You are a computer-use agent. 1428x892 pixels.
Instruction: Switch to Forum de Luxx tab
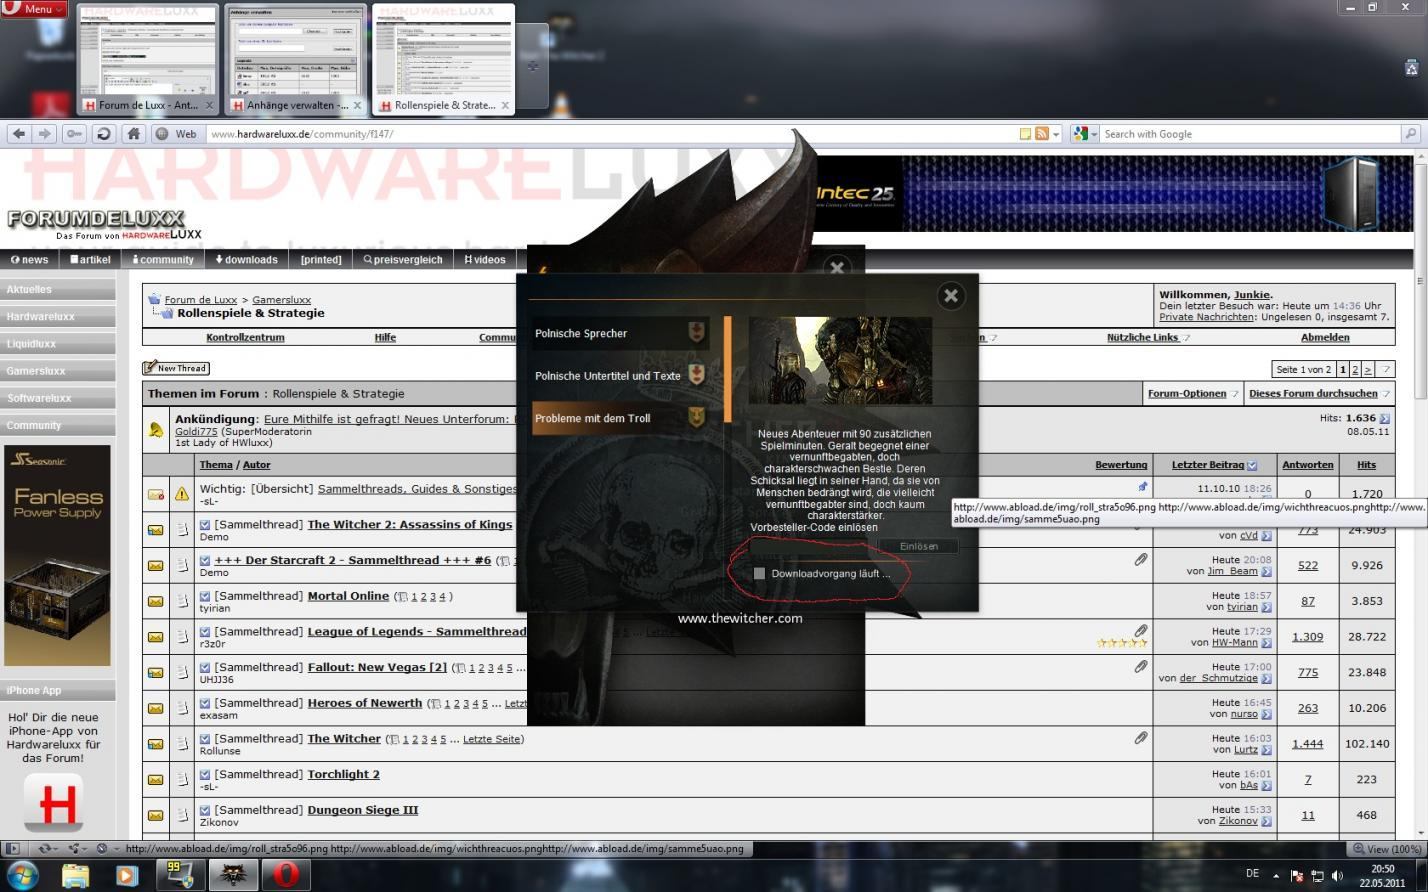147,60
